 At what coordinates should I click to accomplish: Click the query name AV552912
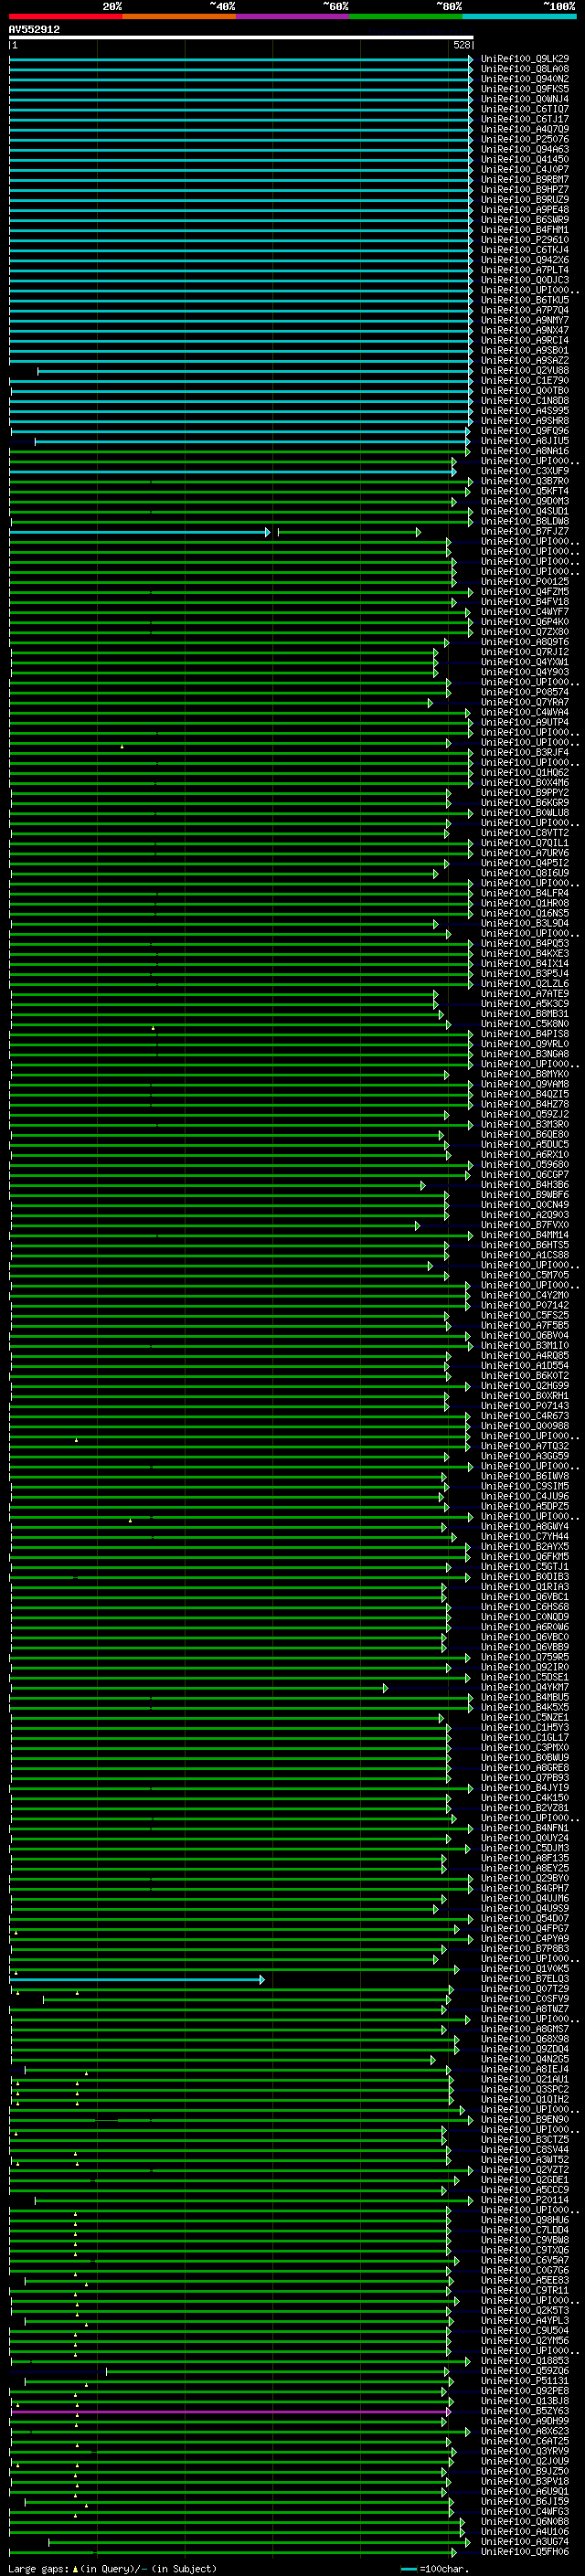34,30
